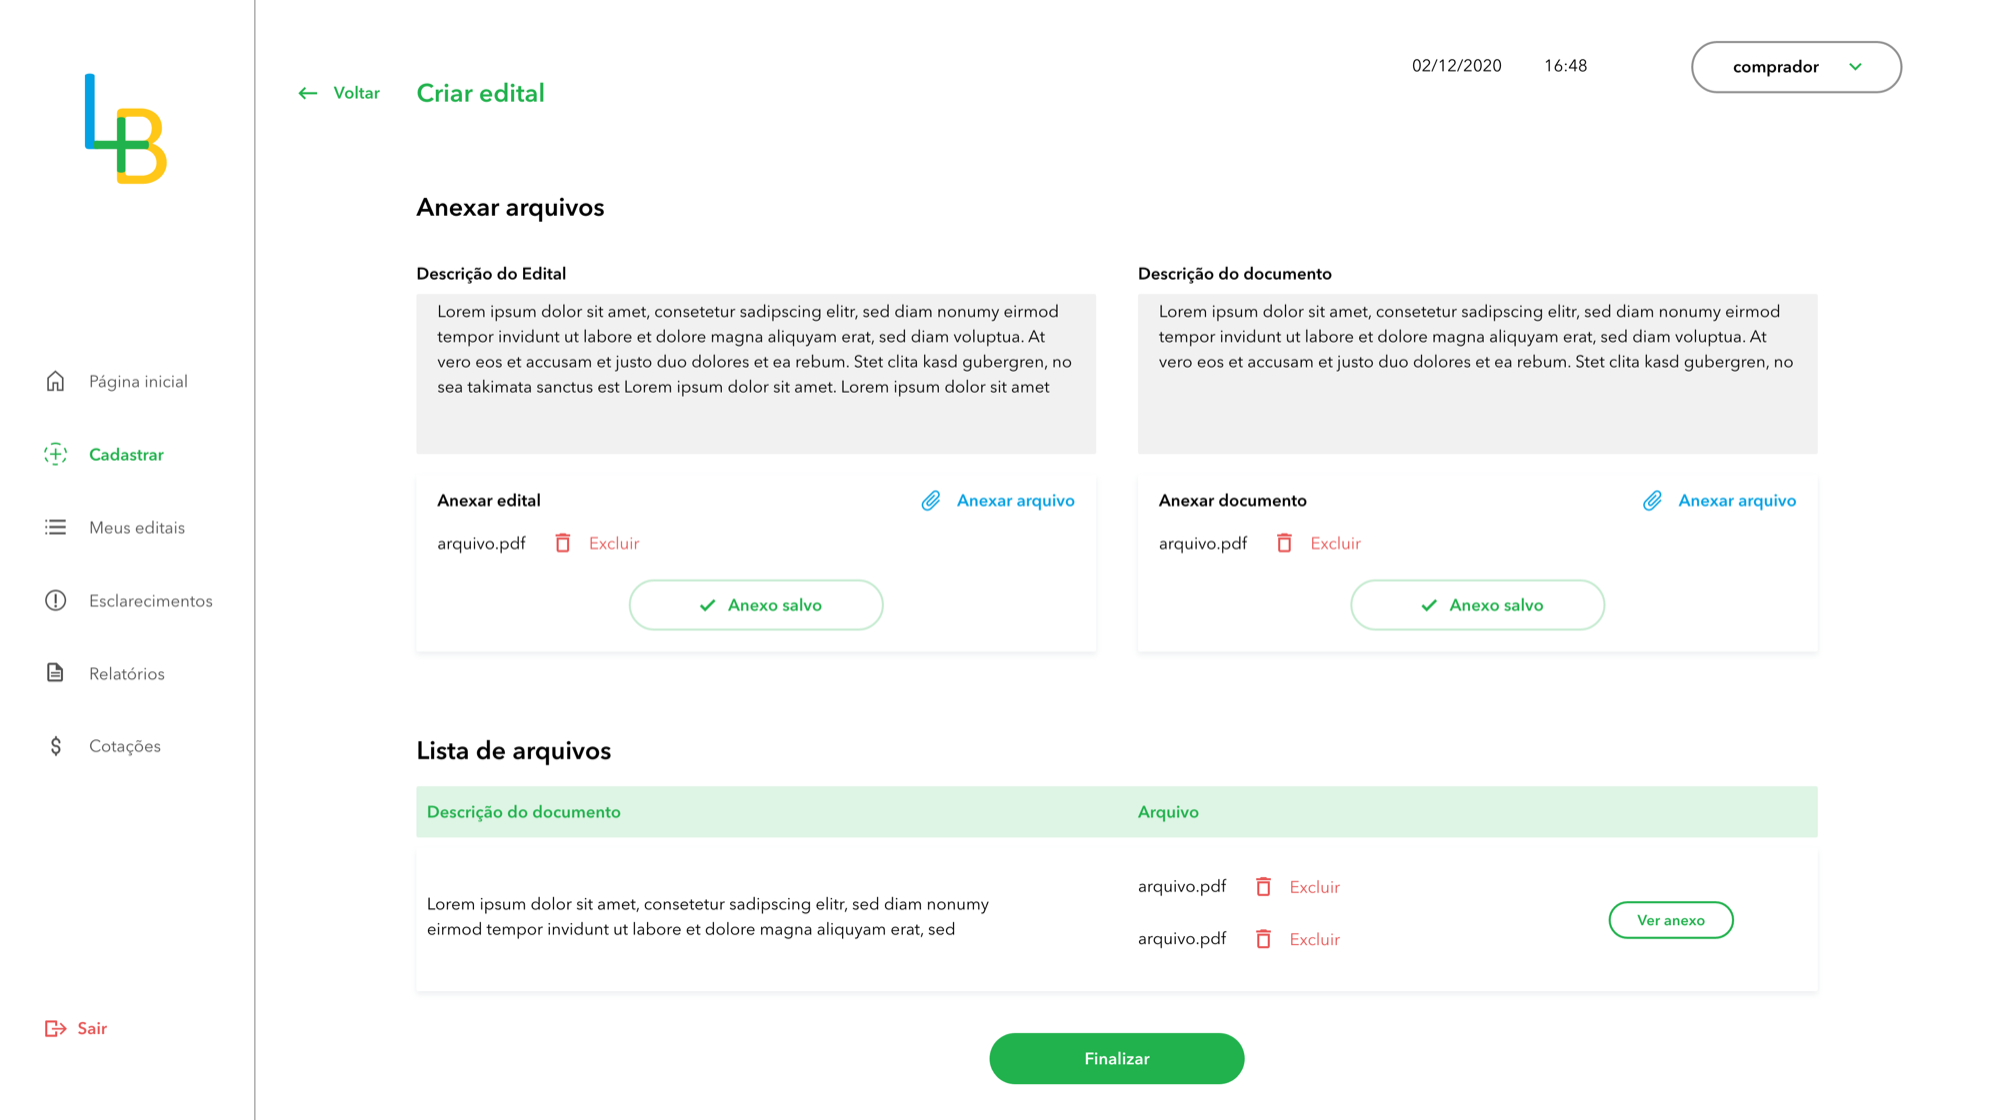Click the green Finalizar button
This screenshot has height=1120, width=2000.
point(1116,1058)
